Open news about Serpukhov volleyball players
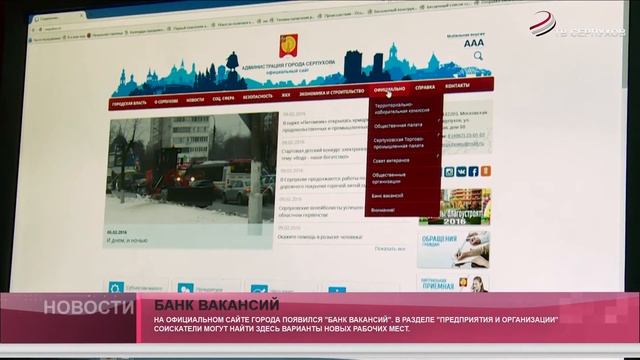The image size is (640, 360). click(x=320, y=211)
